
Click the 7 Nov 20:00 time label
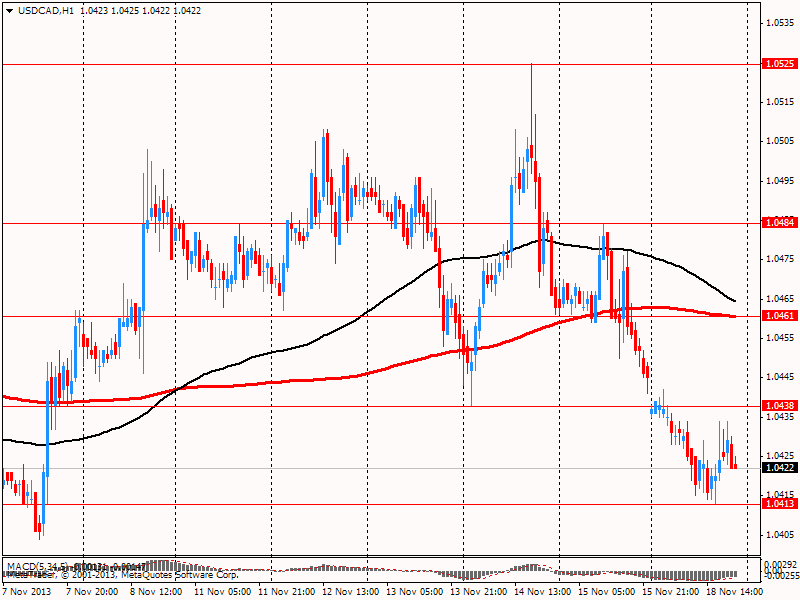click(92, 591)
